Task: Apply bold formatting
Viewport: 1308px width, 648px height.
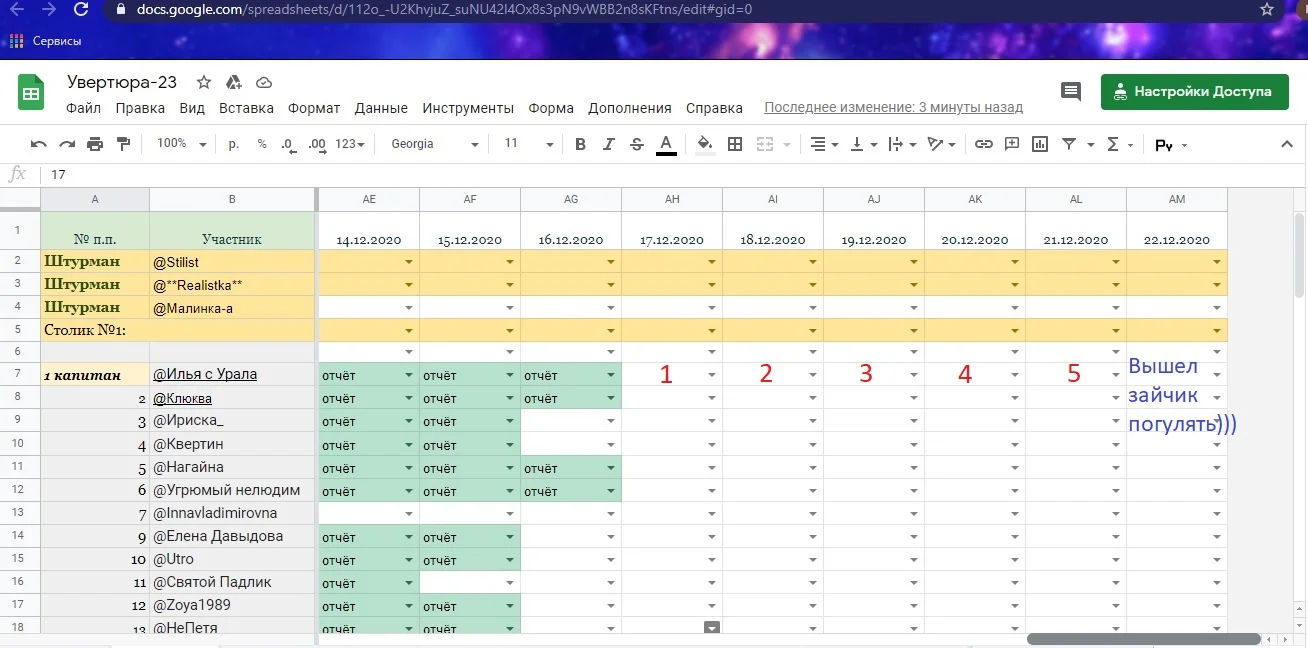Action: click(x=580, y=143)
